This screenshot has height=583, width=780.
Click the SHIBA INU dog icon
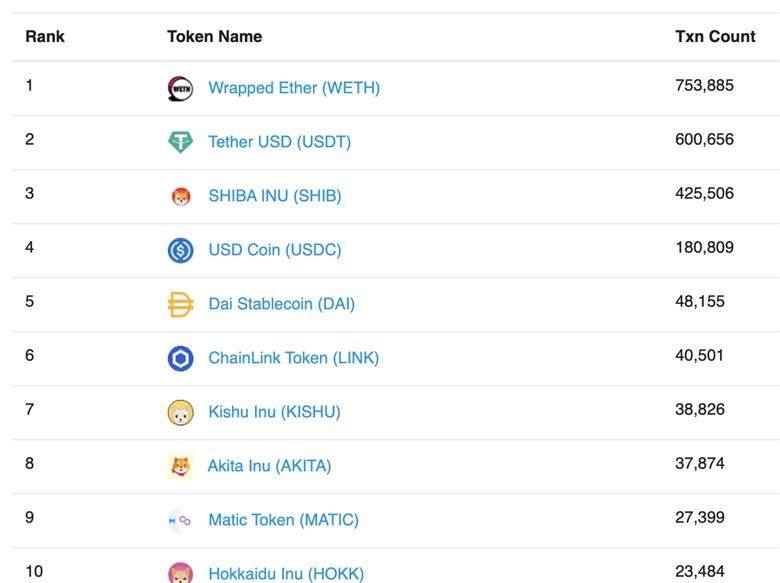point(181,196)
